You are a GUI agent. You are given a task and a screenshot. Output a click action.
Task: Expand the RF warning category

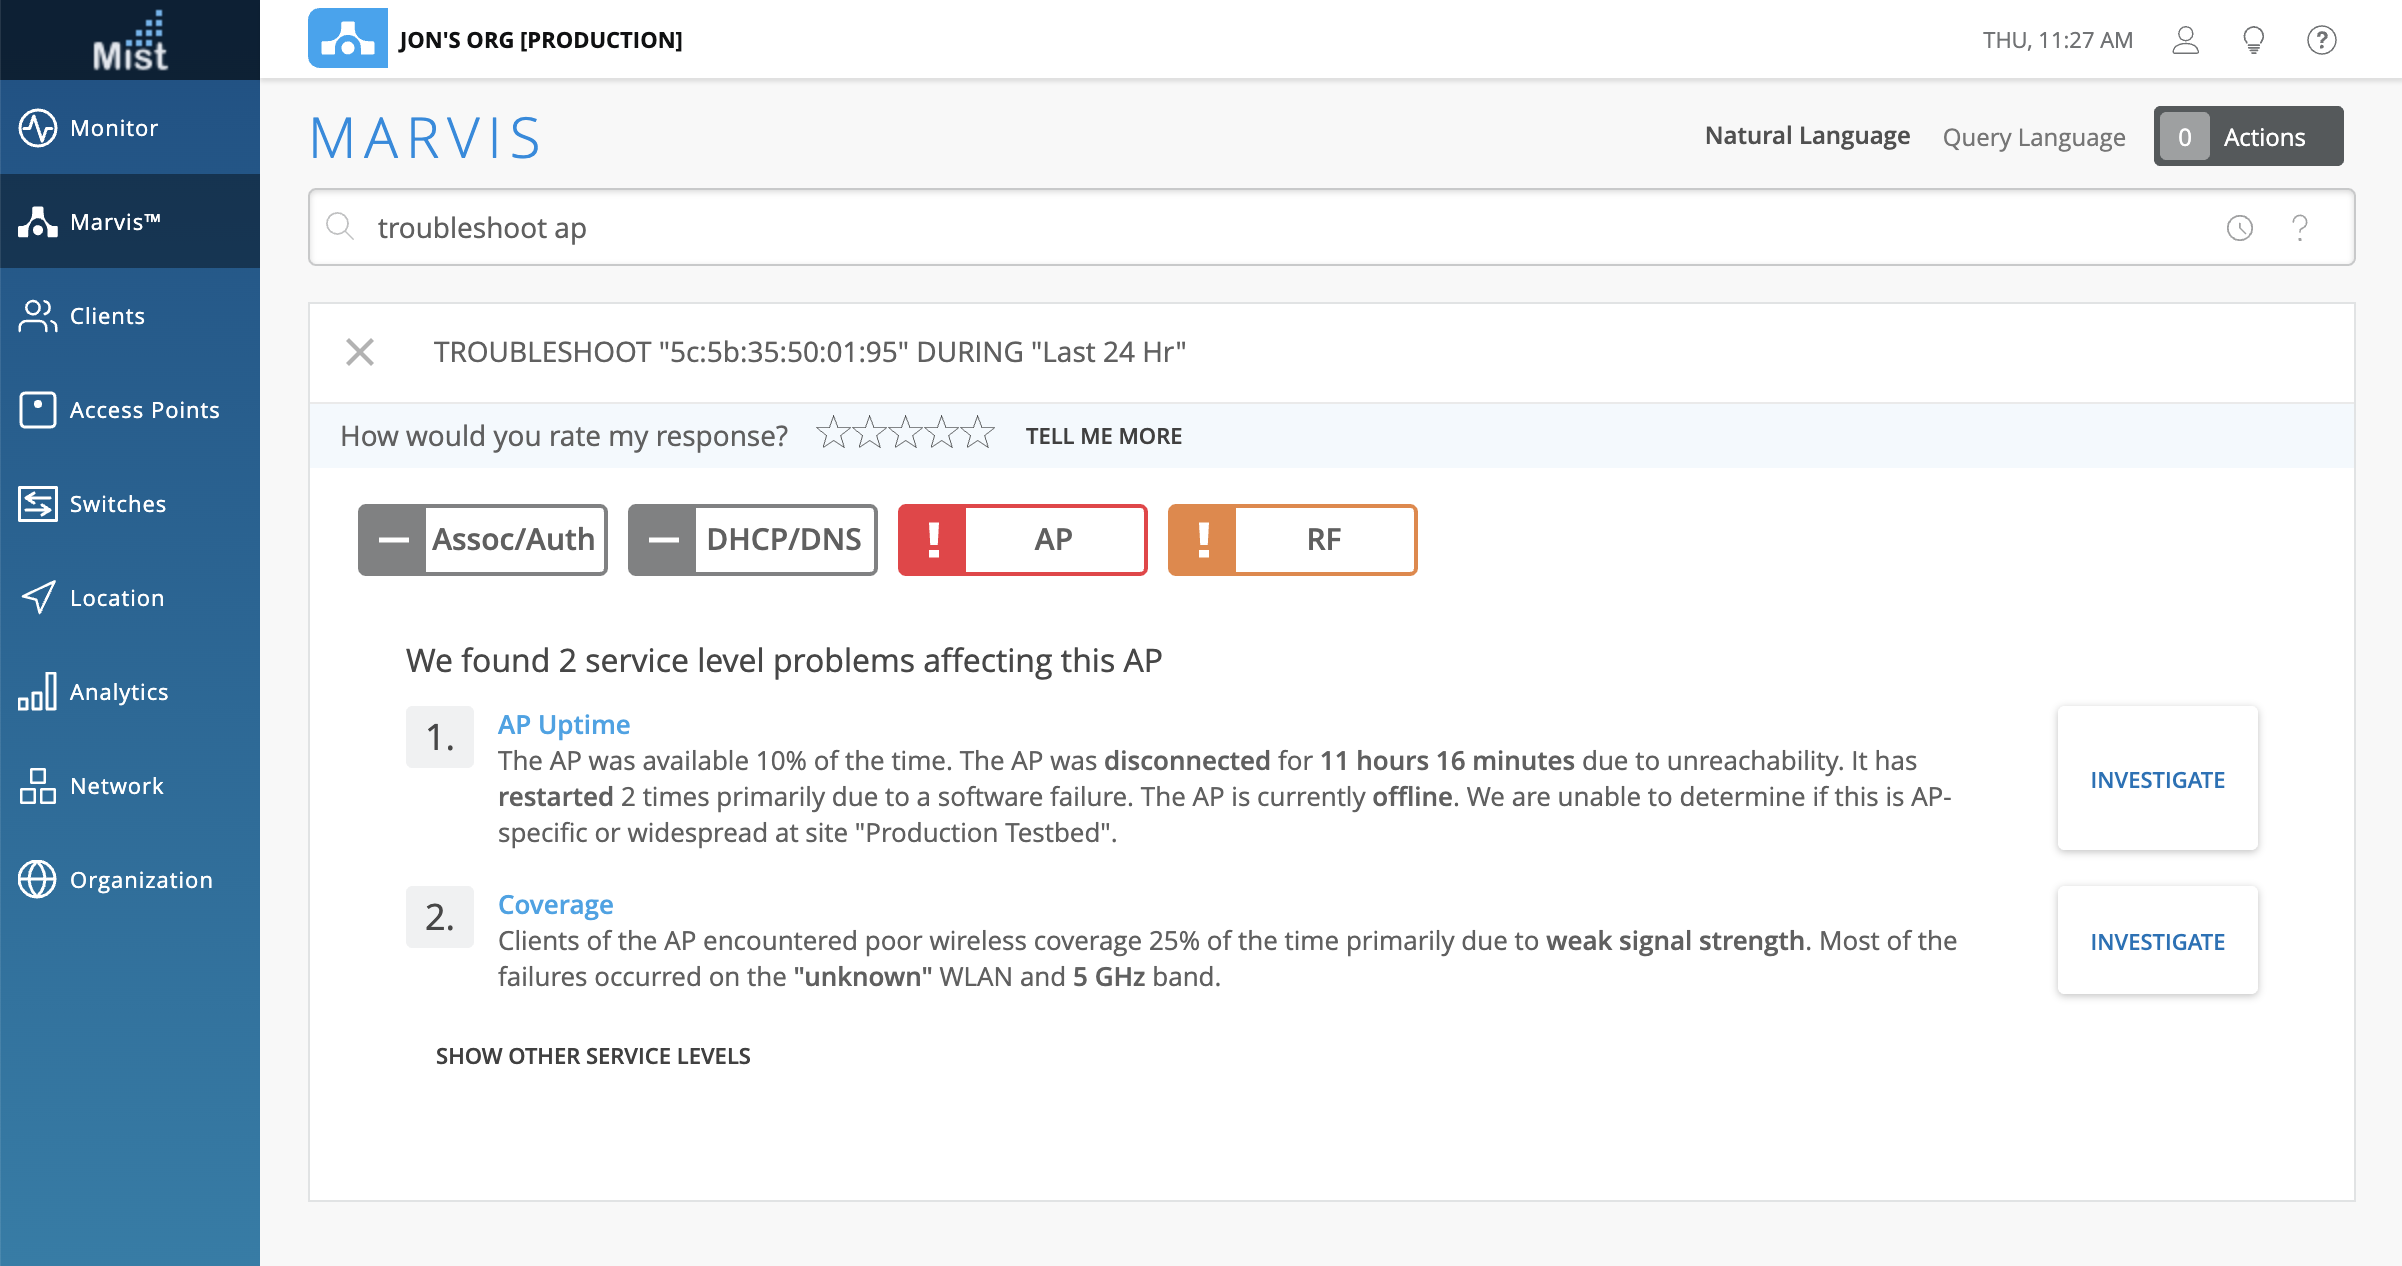click(1292, 540)
